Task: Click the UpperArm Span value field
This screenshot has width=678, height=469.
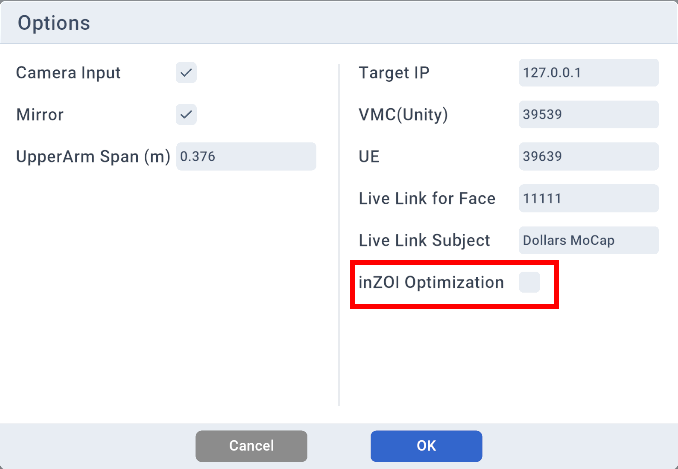Action: pos(246,157)
